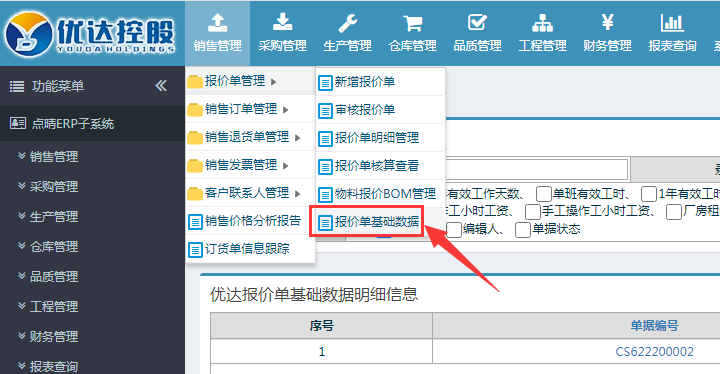Image resolution: width=720 pixels, height=374 pixels.
Task: Open 销售价格分析报告 menu entry
Action: point(250,221)
